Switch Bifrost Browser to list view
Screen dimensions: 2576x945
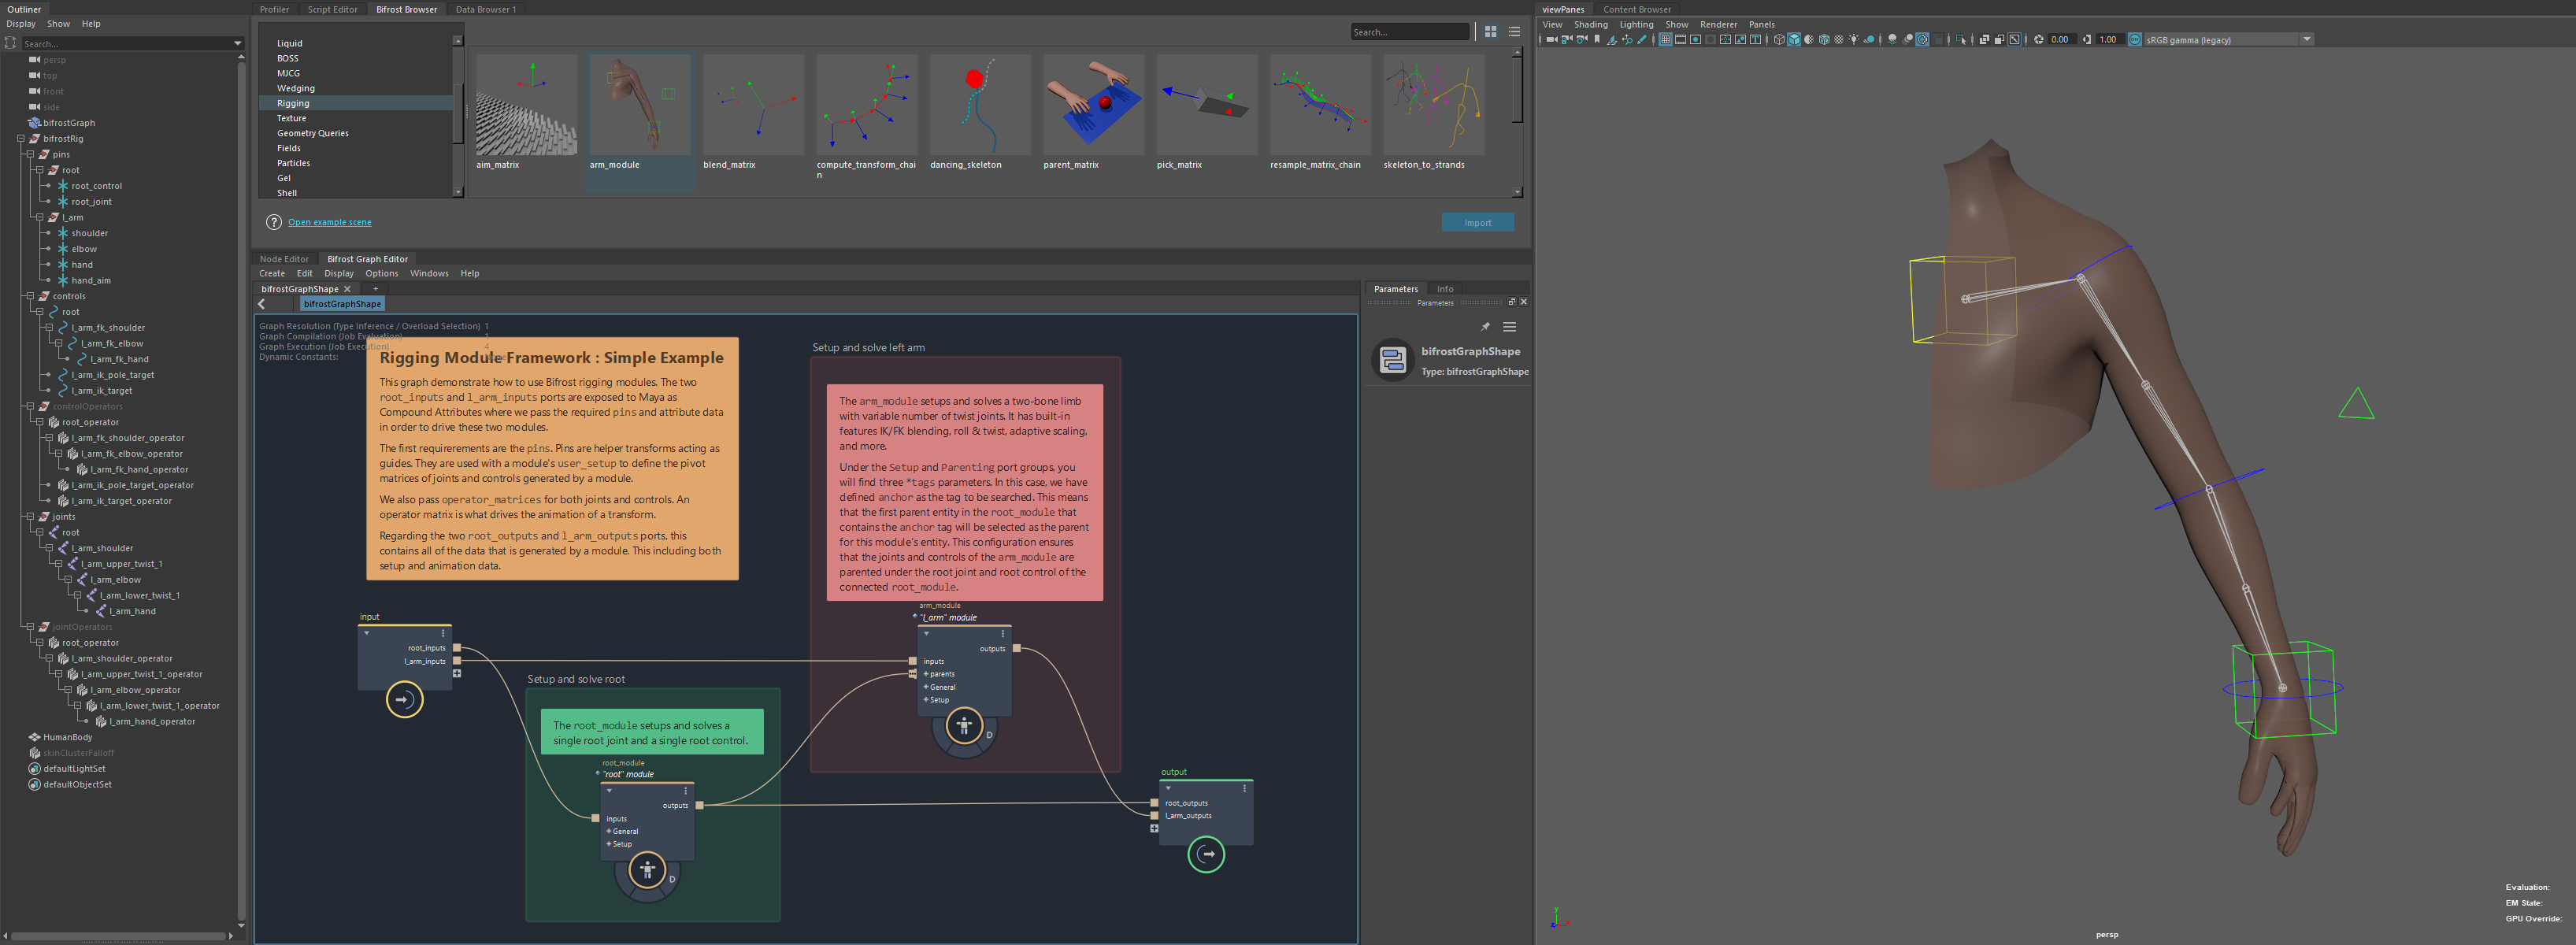pyautogui.click(x=1514, y=32)
